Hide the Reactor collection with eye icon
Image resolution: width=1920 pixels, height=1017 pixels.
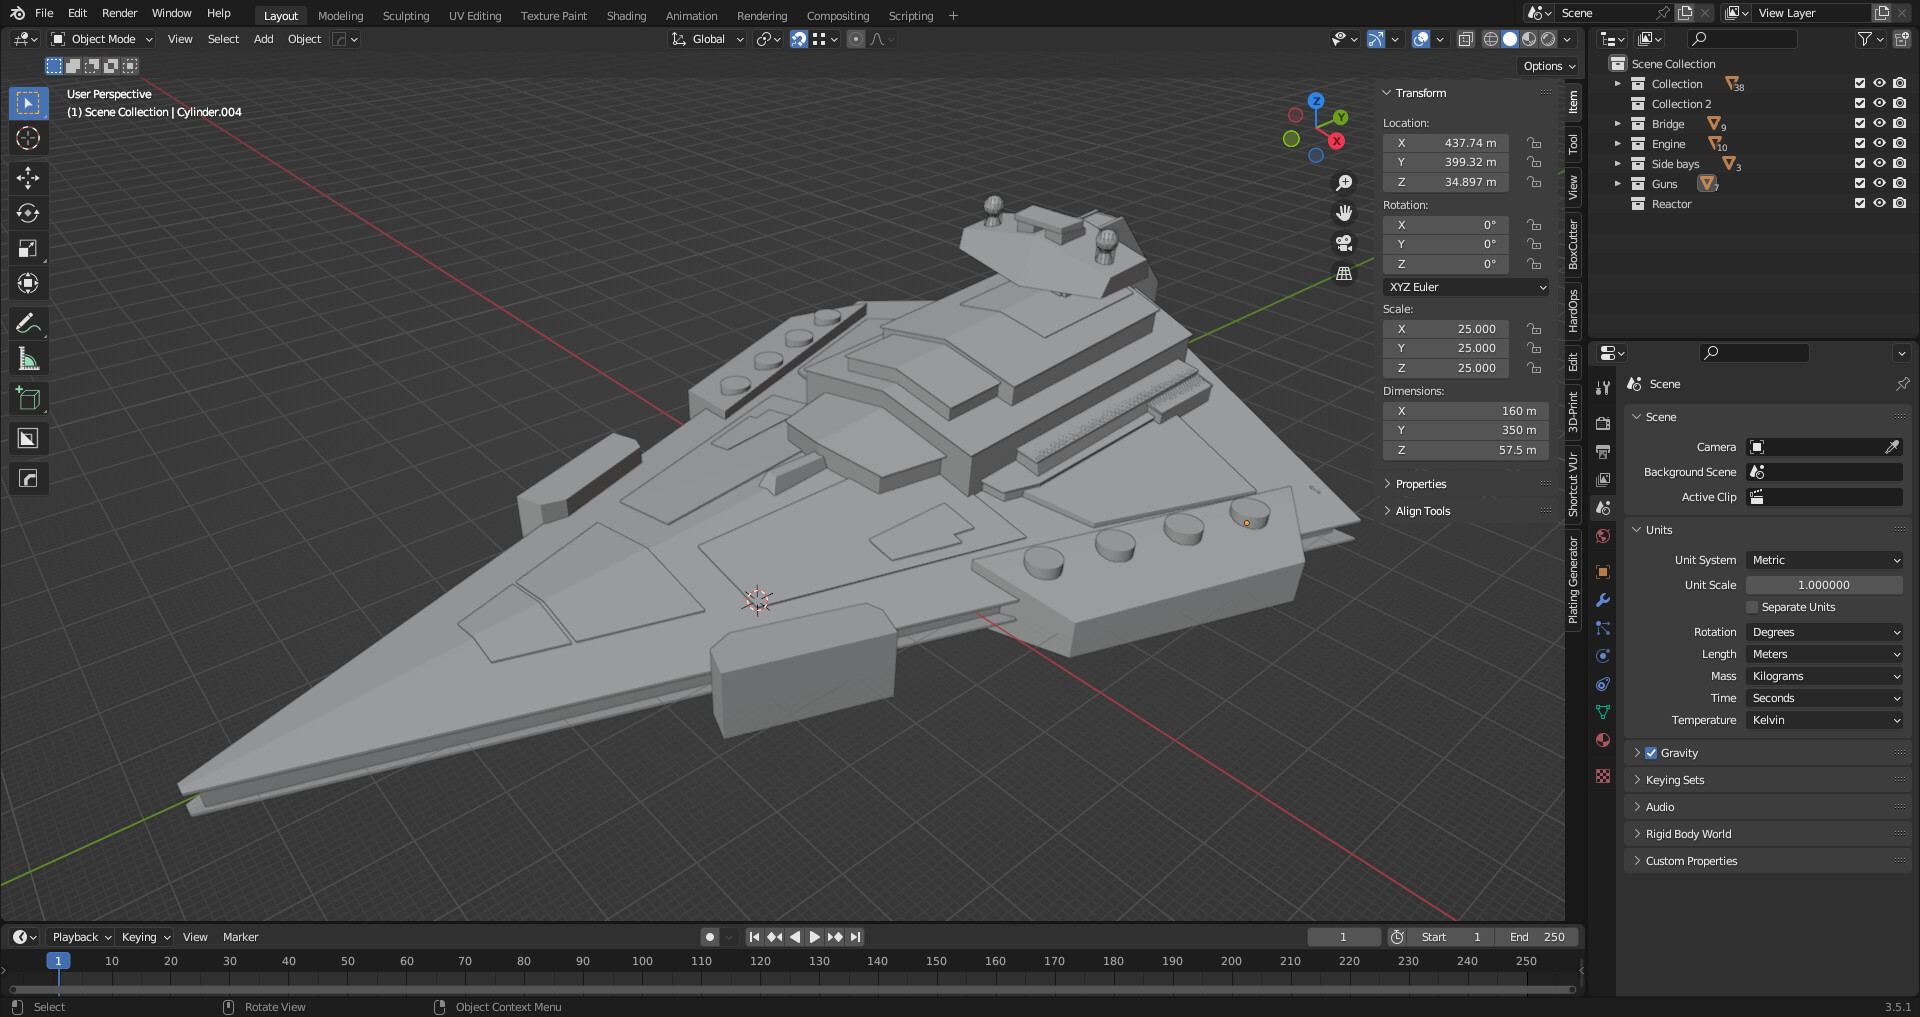click(1879, 203)
